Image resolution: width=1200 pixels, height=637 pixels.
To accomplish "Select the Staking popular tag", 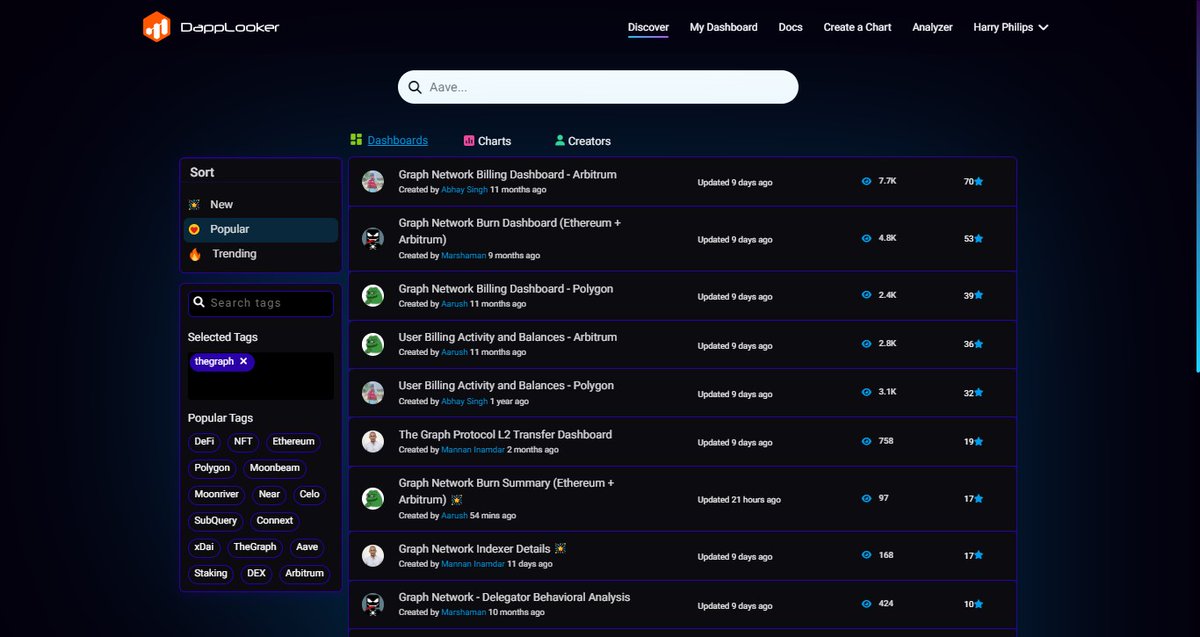I will tap(211, 573).
